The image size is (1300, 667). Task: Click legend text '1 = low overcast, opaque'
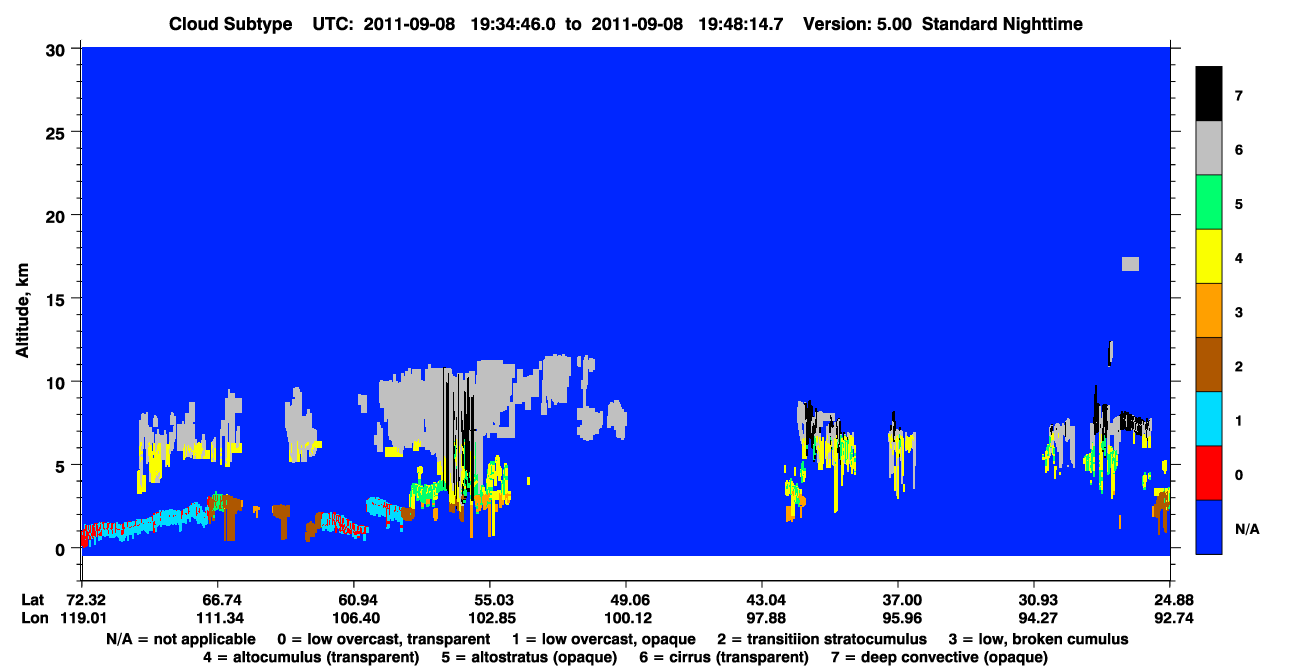tap(602, 639)
